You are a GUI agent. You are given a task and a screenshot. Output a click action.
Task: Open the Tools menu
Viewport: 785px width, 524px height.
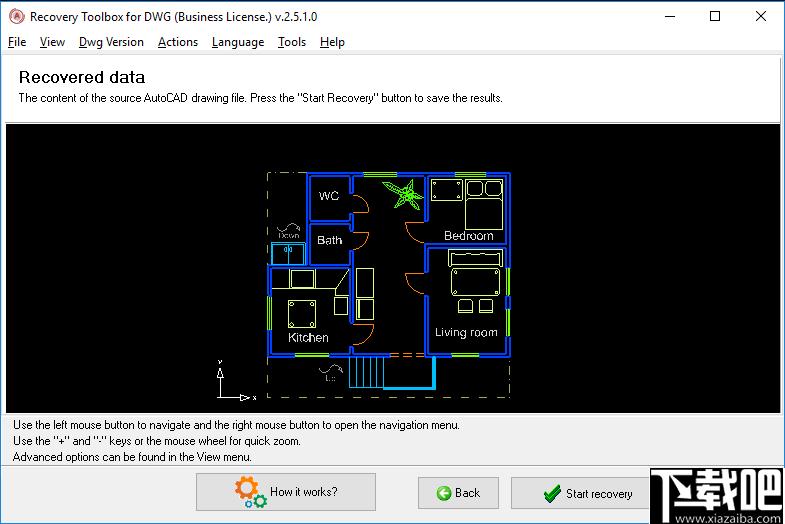pos(292,42)
